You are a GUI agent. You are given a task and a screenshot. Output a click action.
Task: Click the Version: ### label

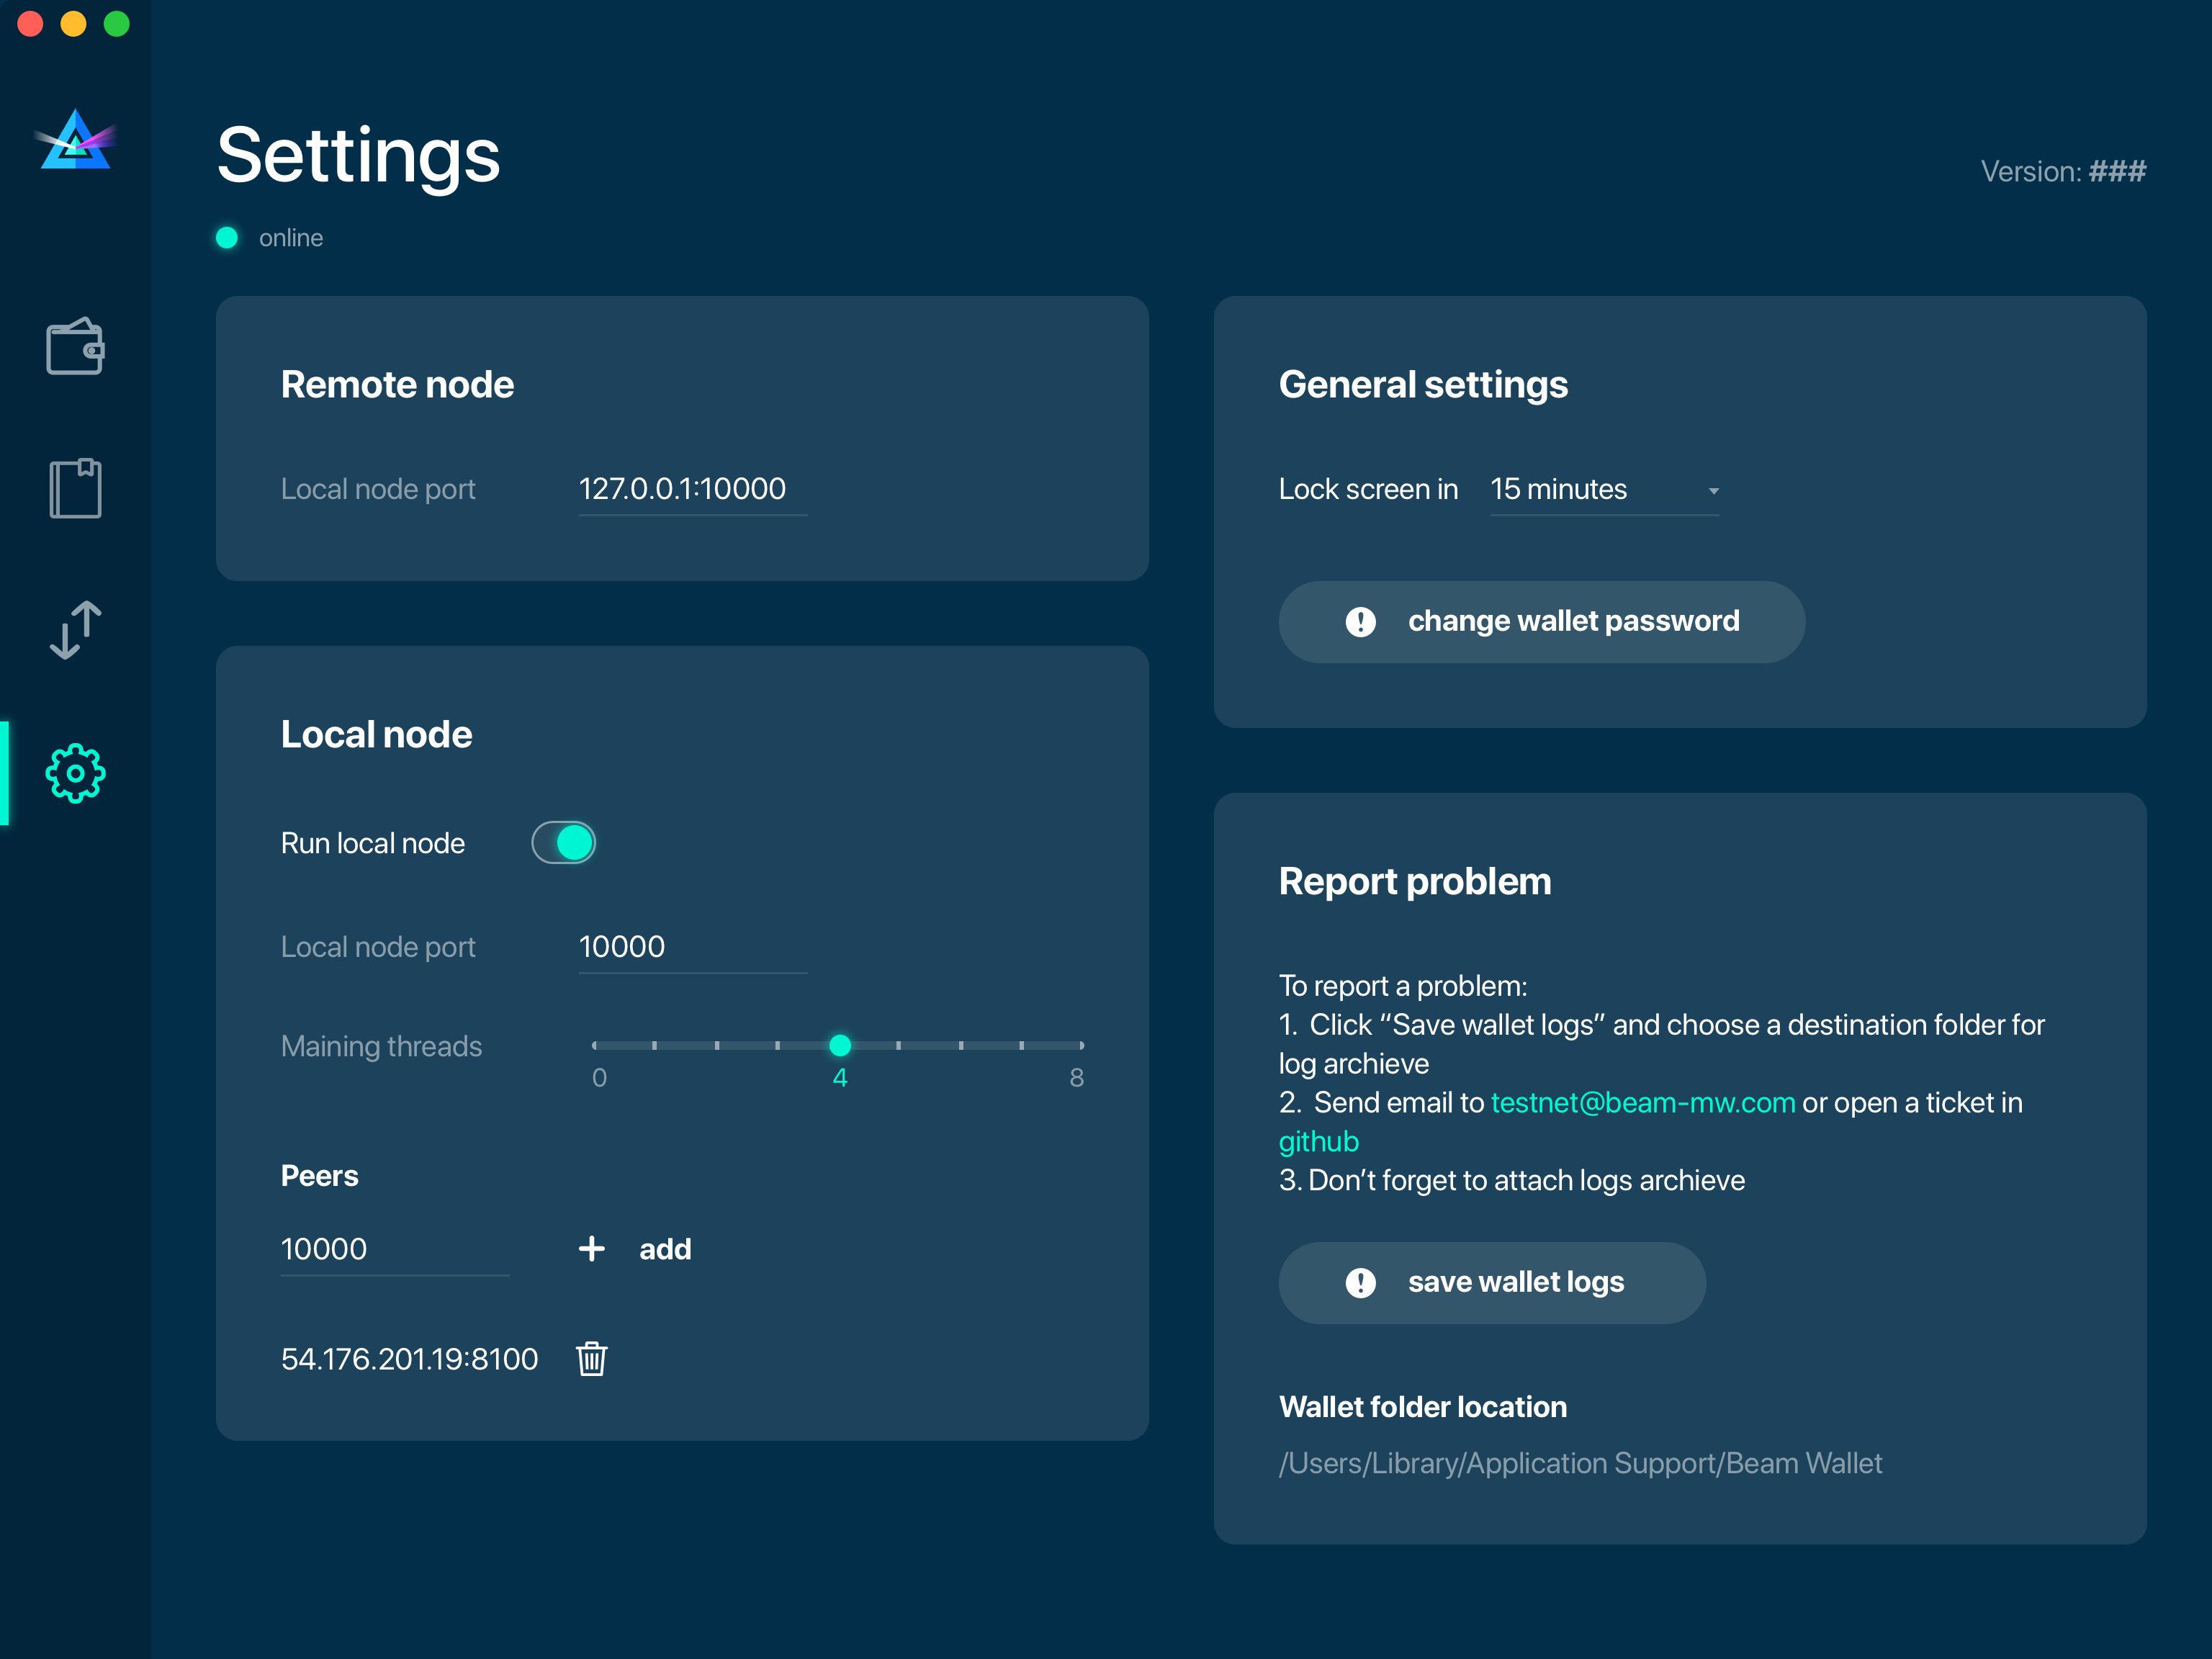2063,171
